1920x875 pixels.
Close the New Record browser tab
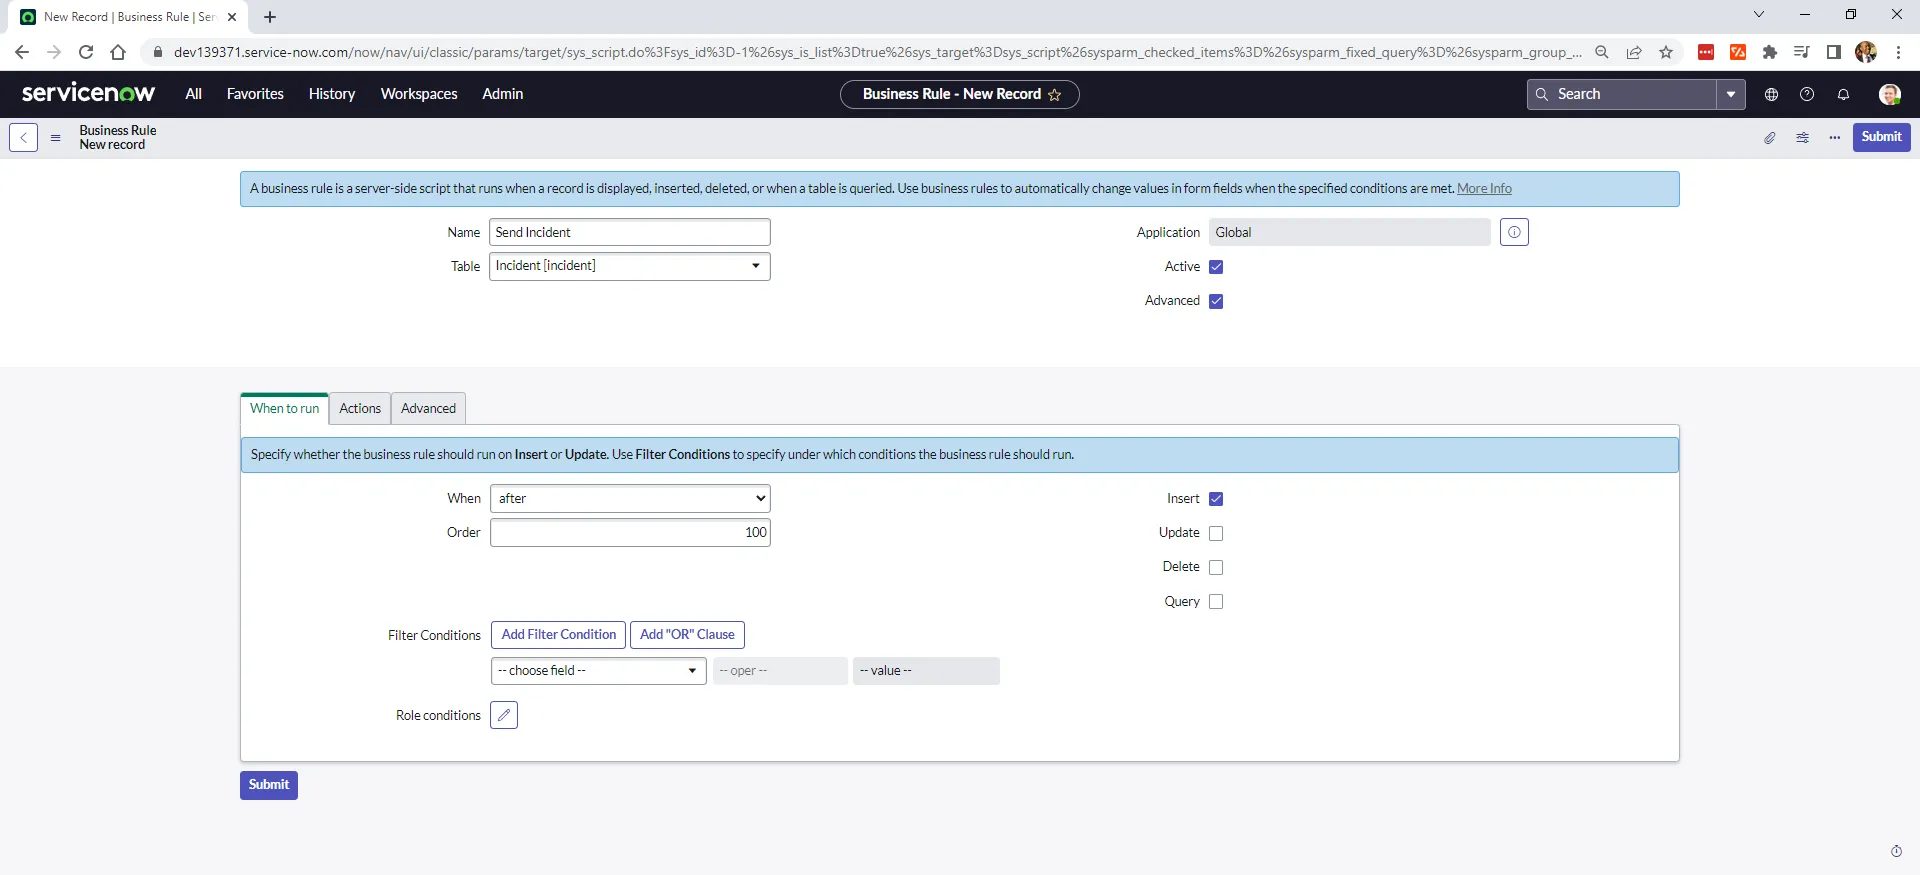tap(232, 17)
